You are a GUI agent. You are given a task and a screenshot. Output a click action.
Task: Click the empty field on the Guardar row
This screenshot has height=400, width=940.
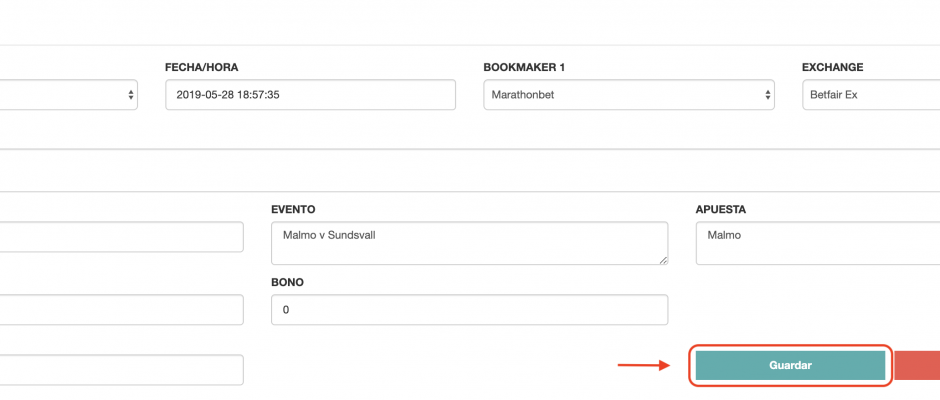coord(122,369)
